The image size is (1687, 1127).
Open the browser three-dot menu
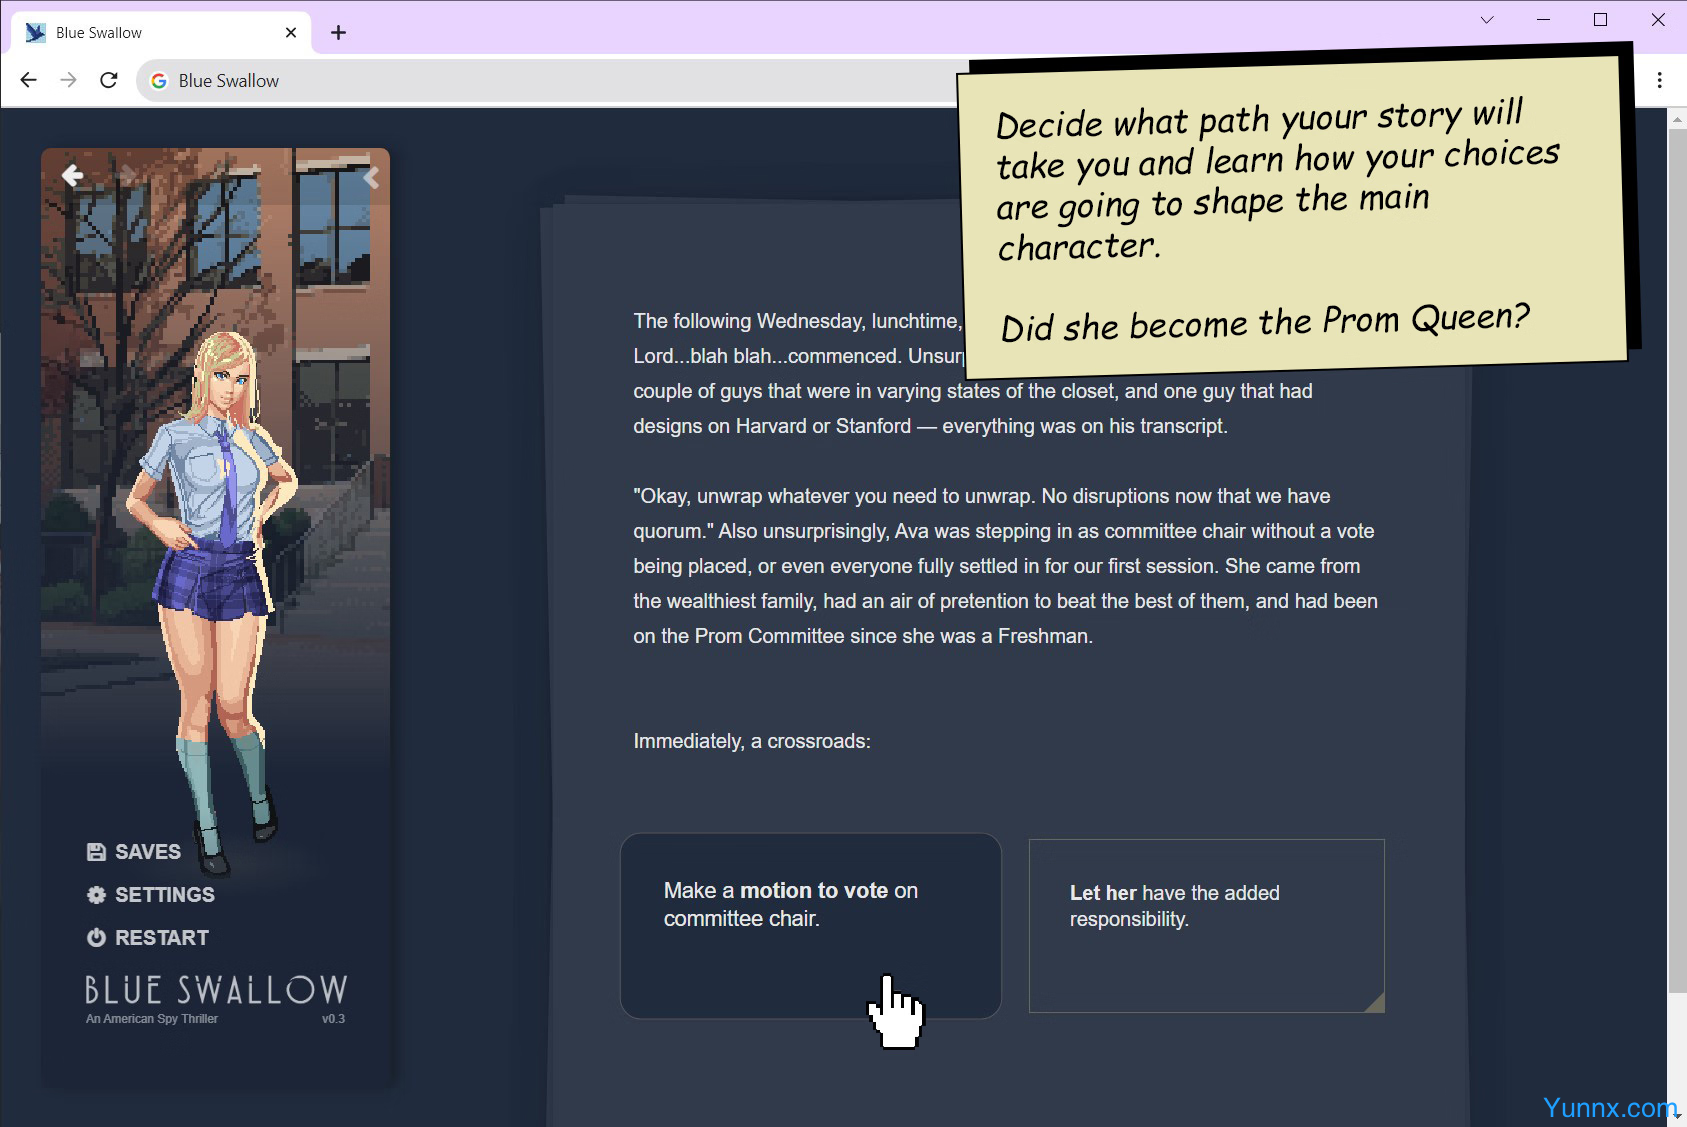tap(1659, 80)
